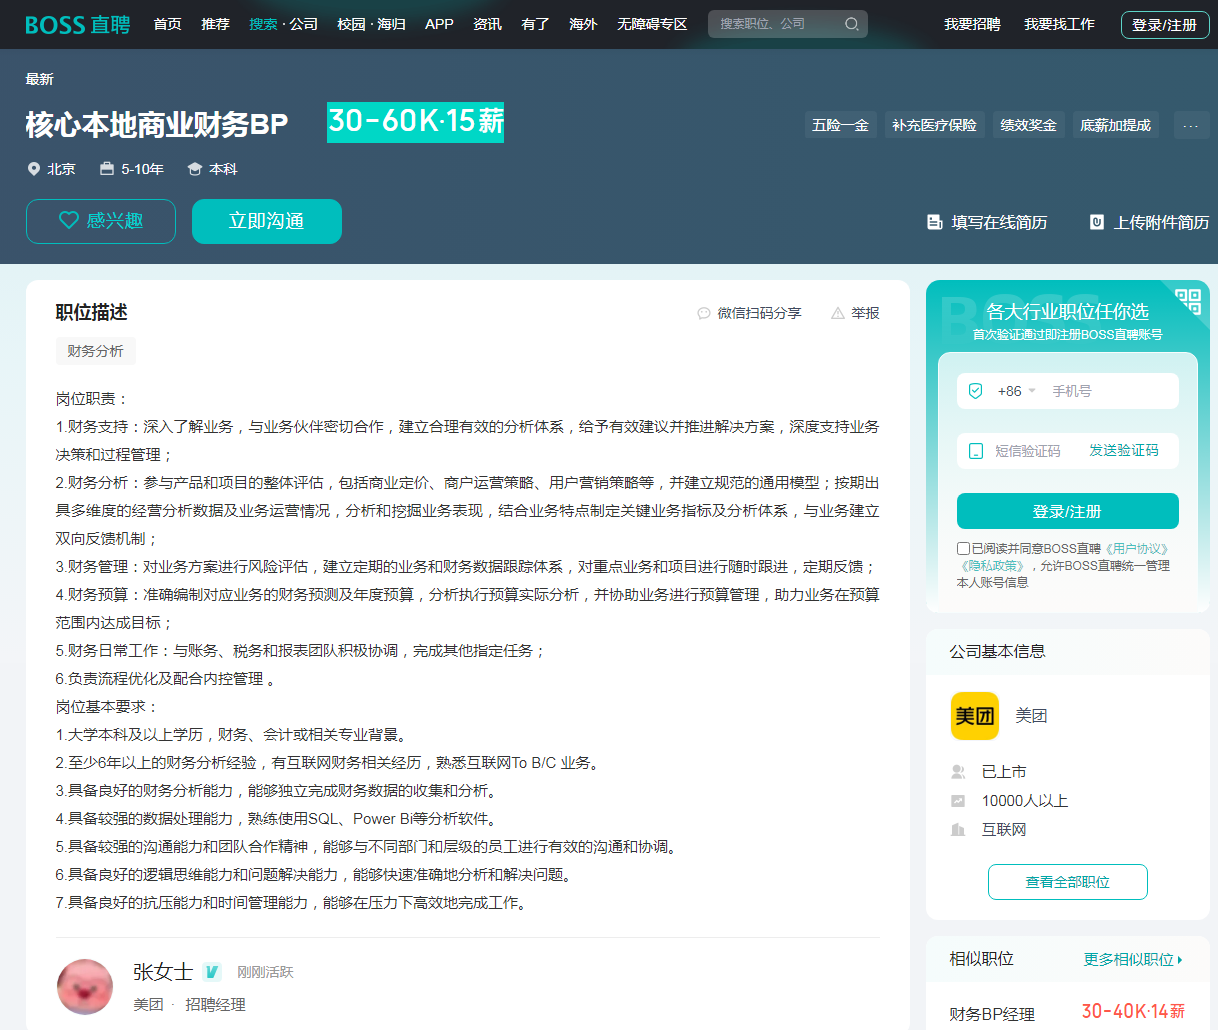
Task: Click the company name 美团 in sidebar
Action: click(1031, 716)
